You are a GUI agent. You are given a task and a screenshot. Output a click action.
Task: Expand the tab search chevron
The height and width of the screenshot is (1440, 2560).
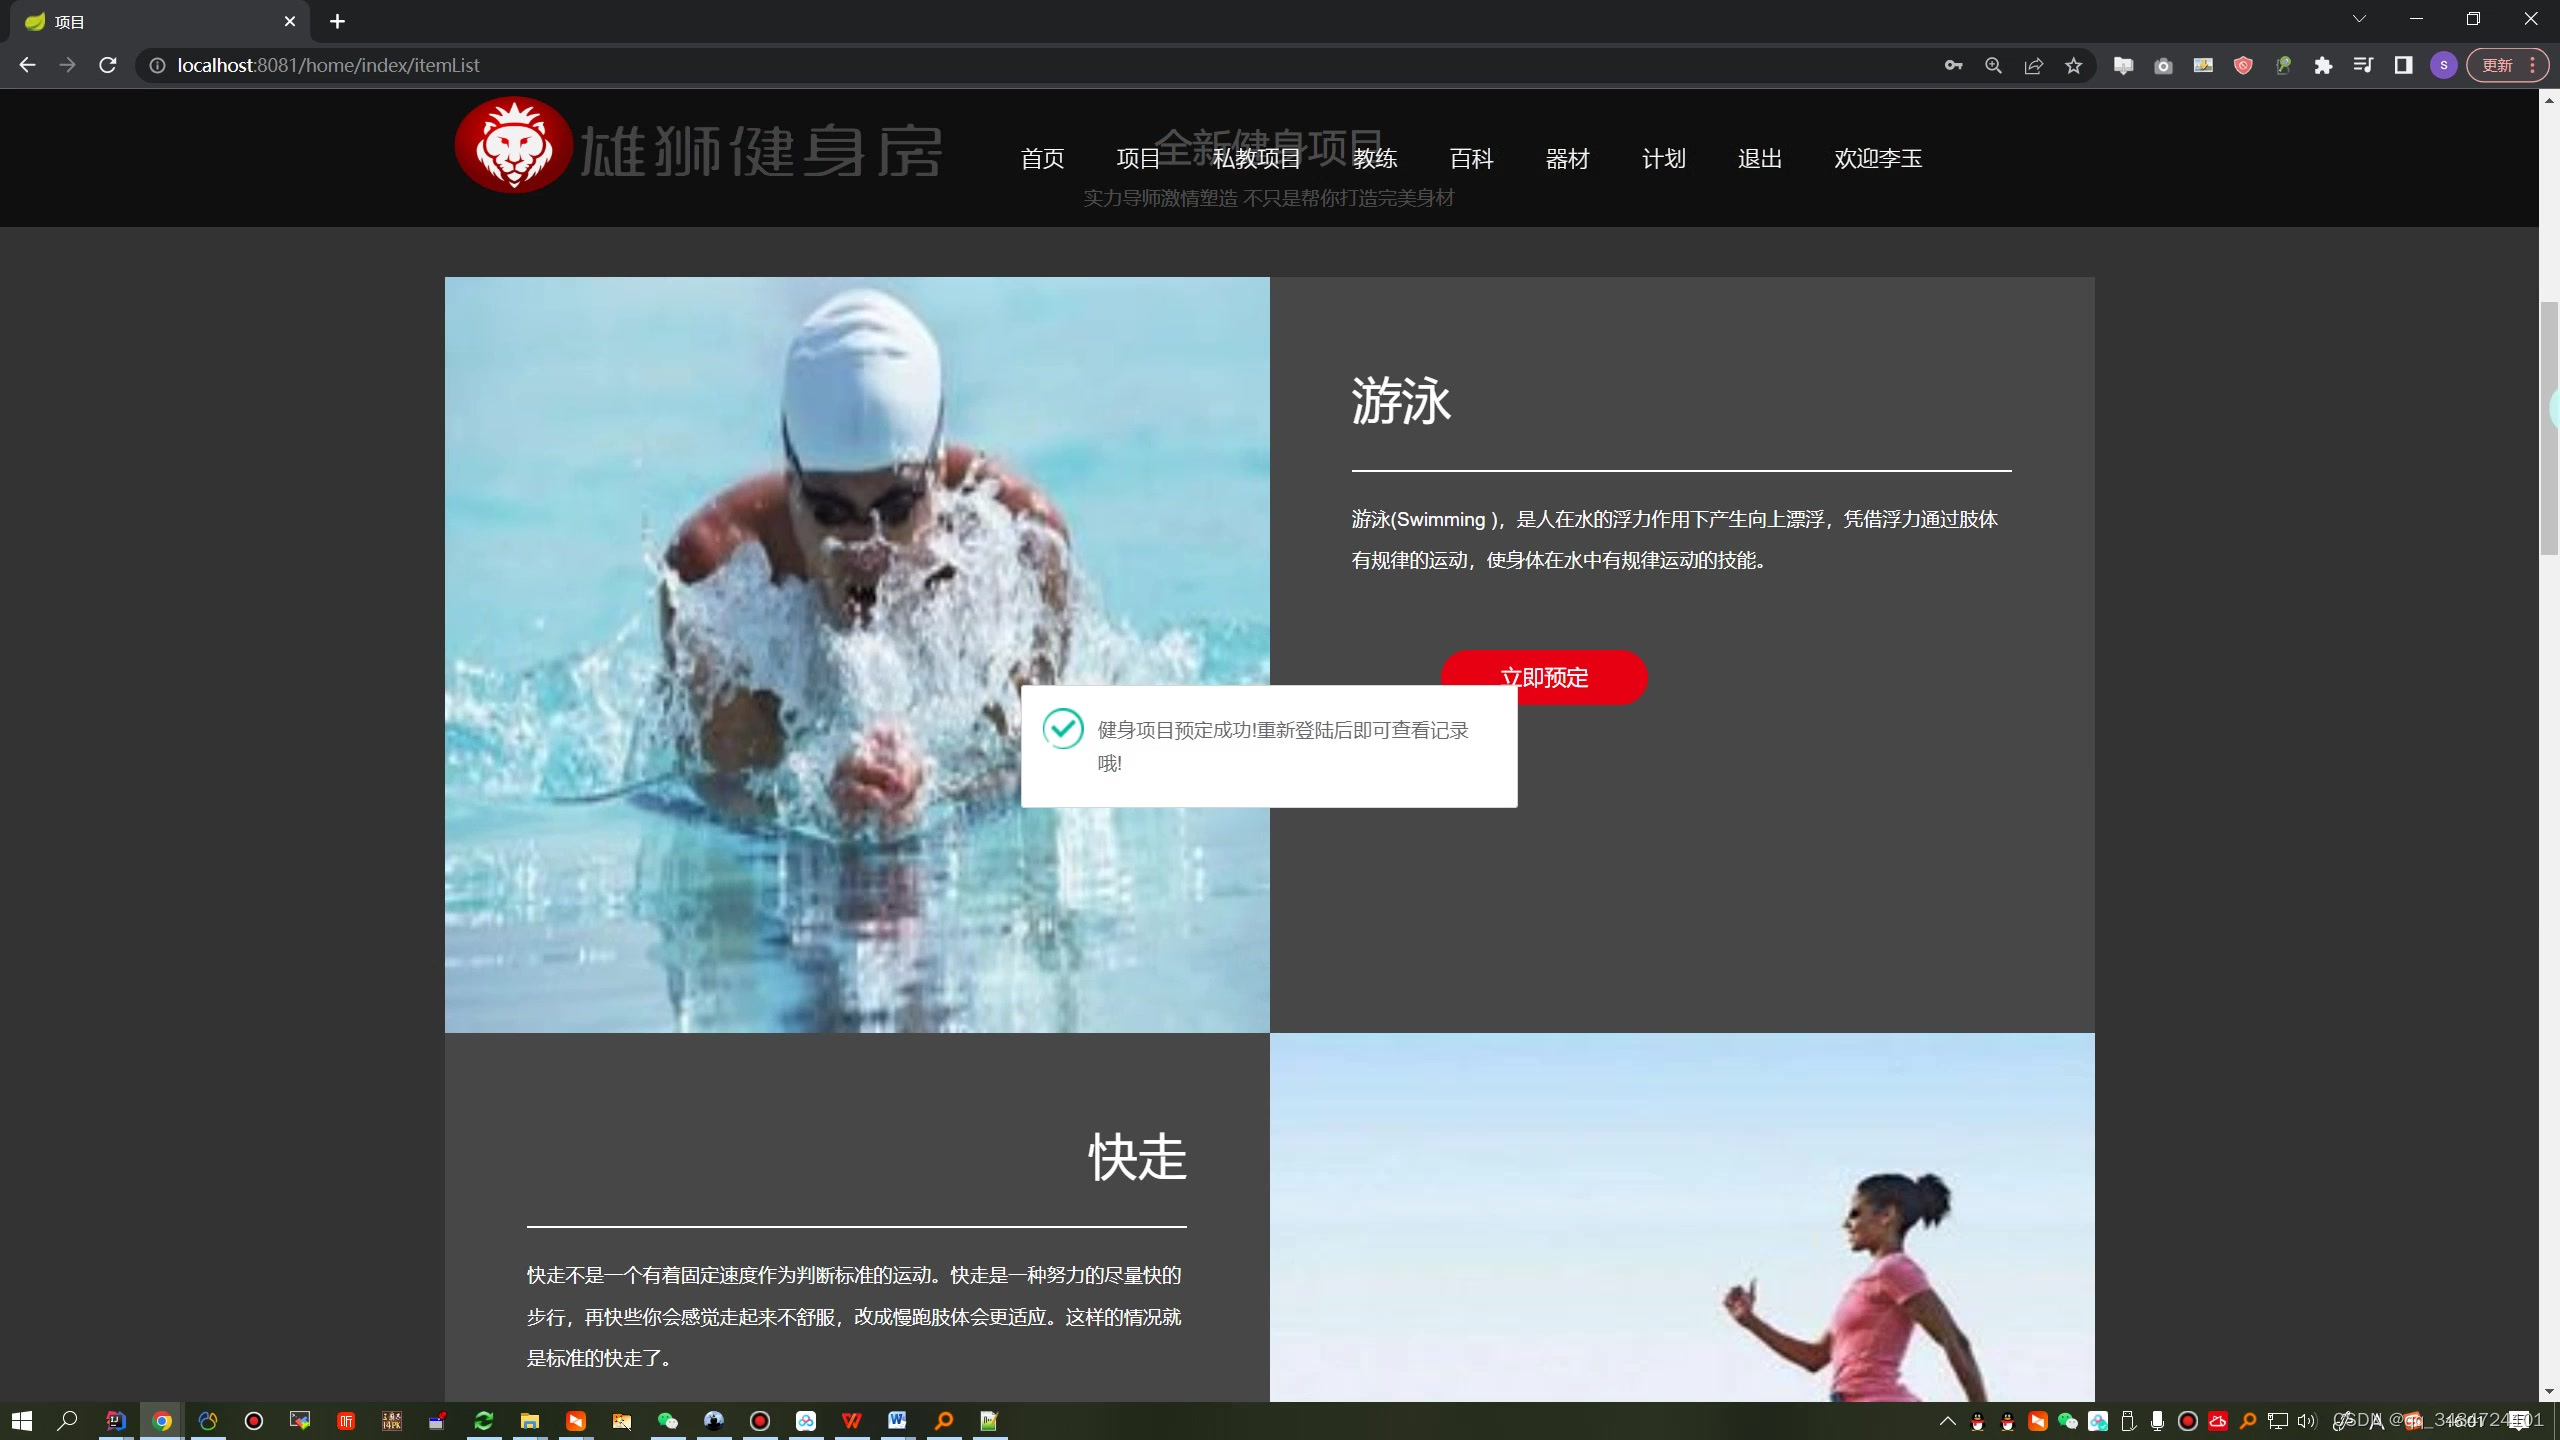(2359, 19)
